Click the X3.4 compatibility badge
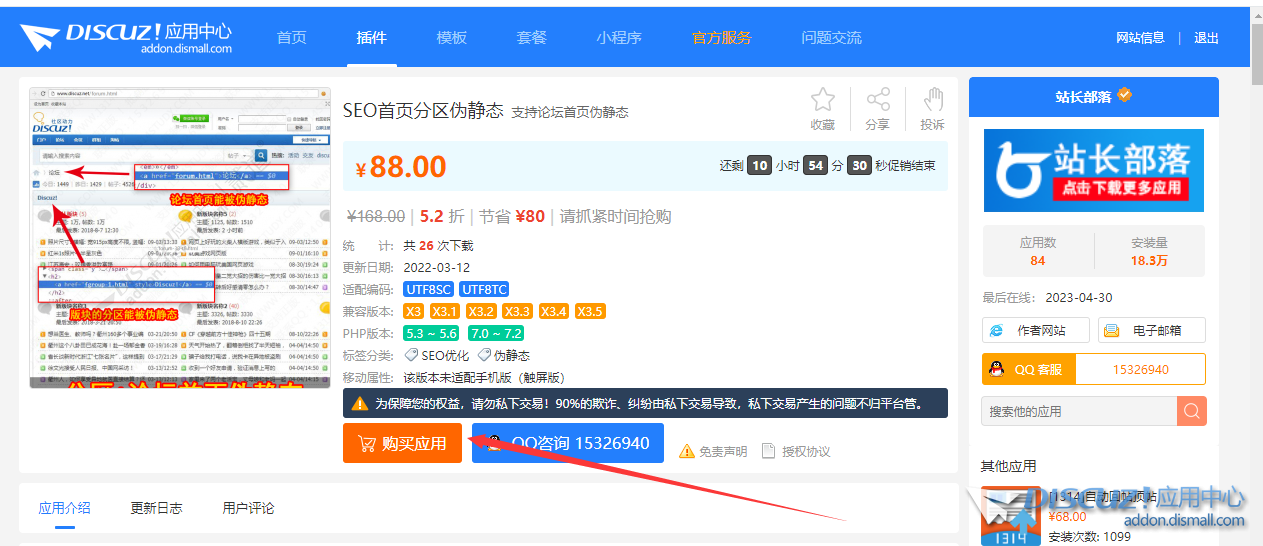Screen dimensions: 1263x546 coord(554,311)
